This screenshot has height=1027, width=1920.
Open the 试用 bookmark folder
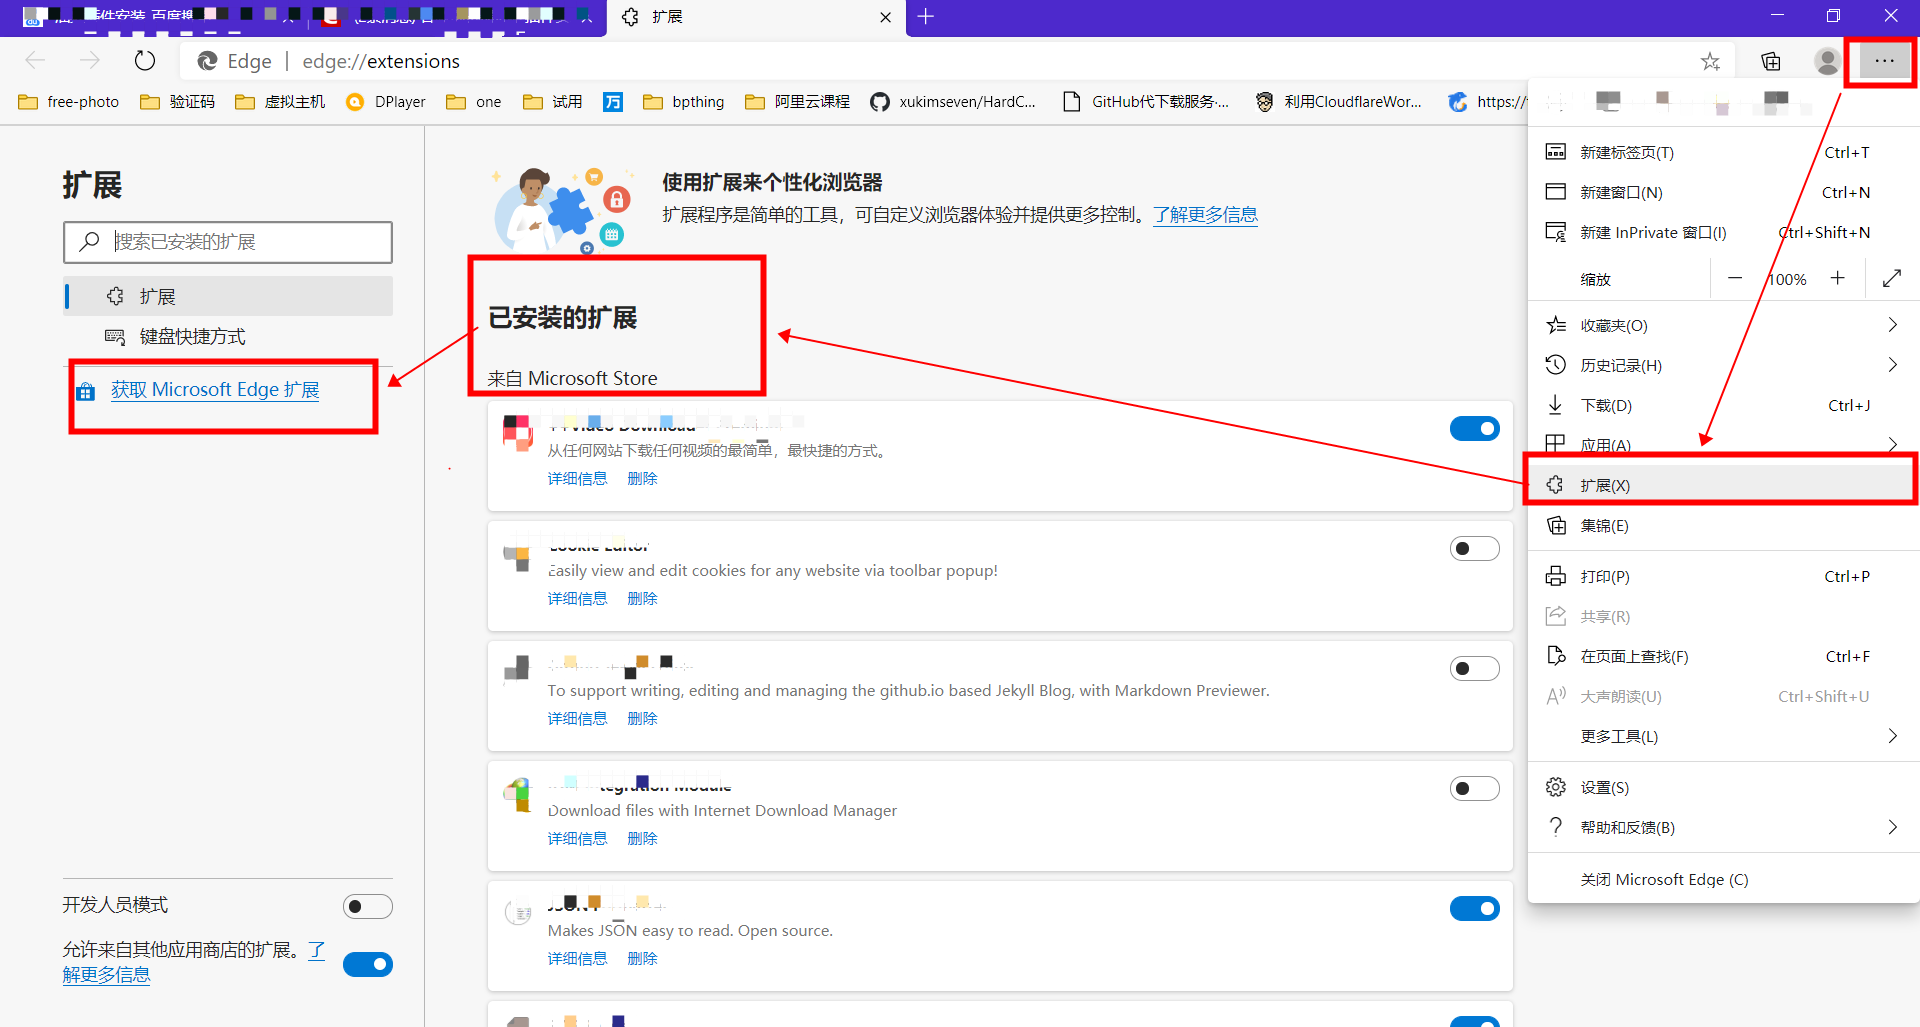pyautogui.click(x=553, y=102)
